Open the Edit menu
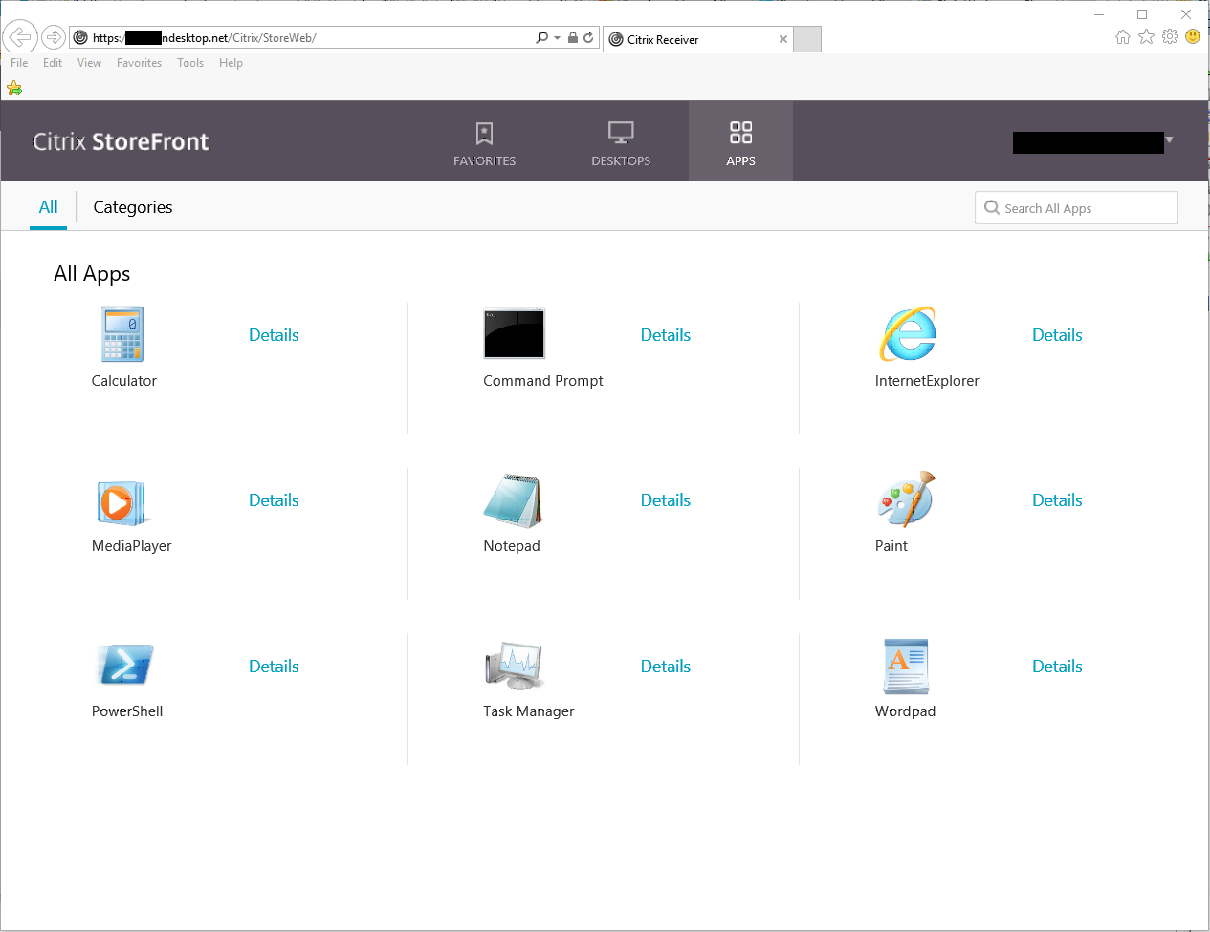 pos(52,63)
